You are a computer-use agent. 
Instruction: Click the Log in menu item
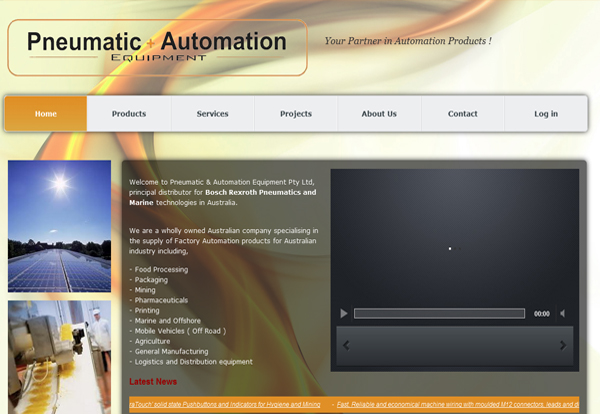(x=546, y=114)
